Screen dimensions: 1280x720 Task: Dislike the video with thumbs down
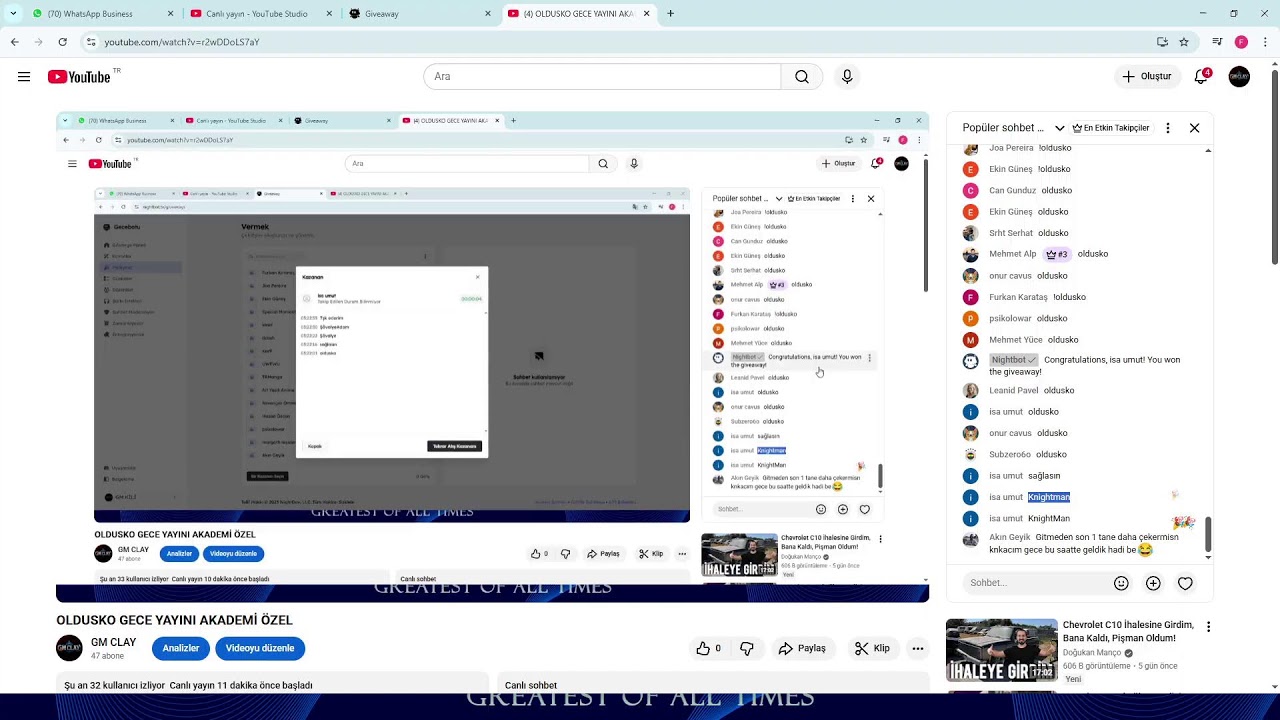746,648
